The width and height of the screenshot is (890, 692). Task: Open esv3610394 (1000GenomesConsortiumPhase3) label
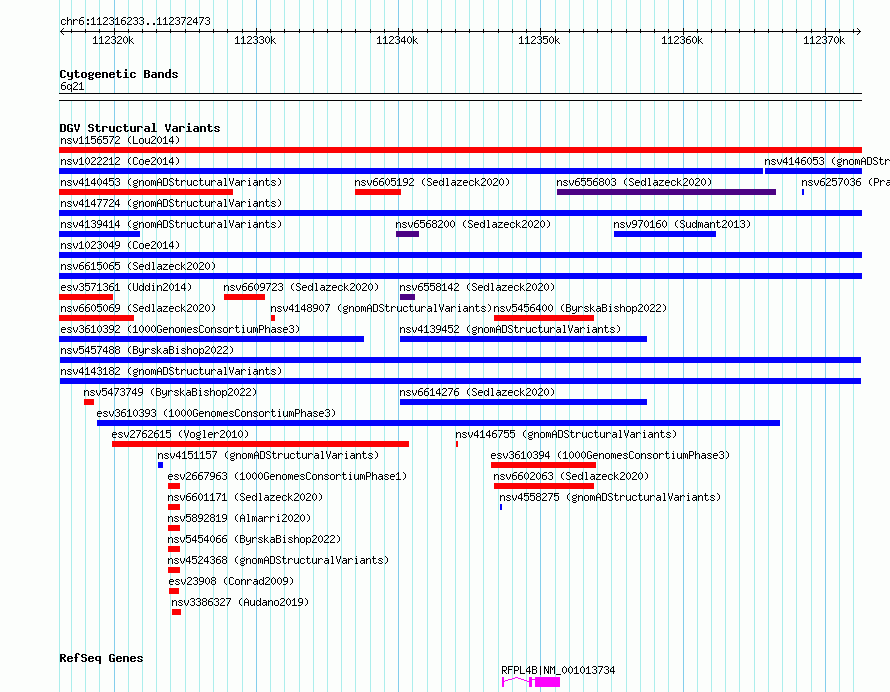[610, 455]
